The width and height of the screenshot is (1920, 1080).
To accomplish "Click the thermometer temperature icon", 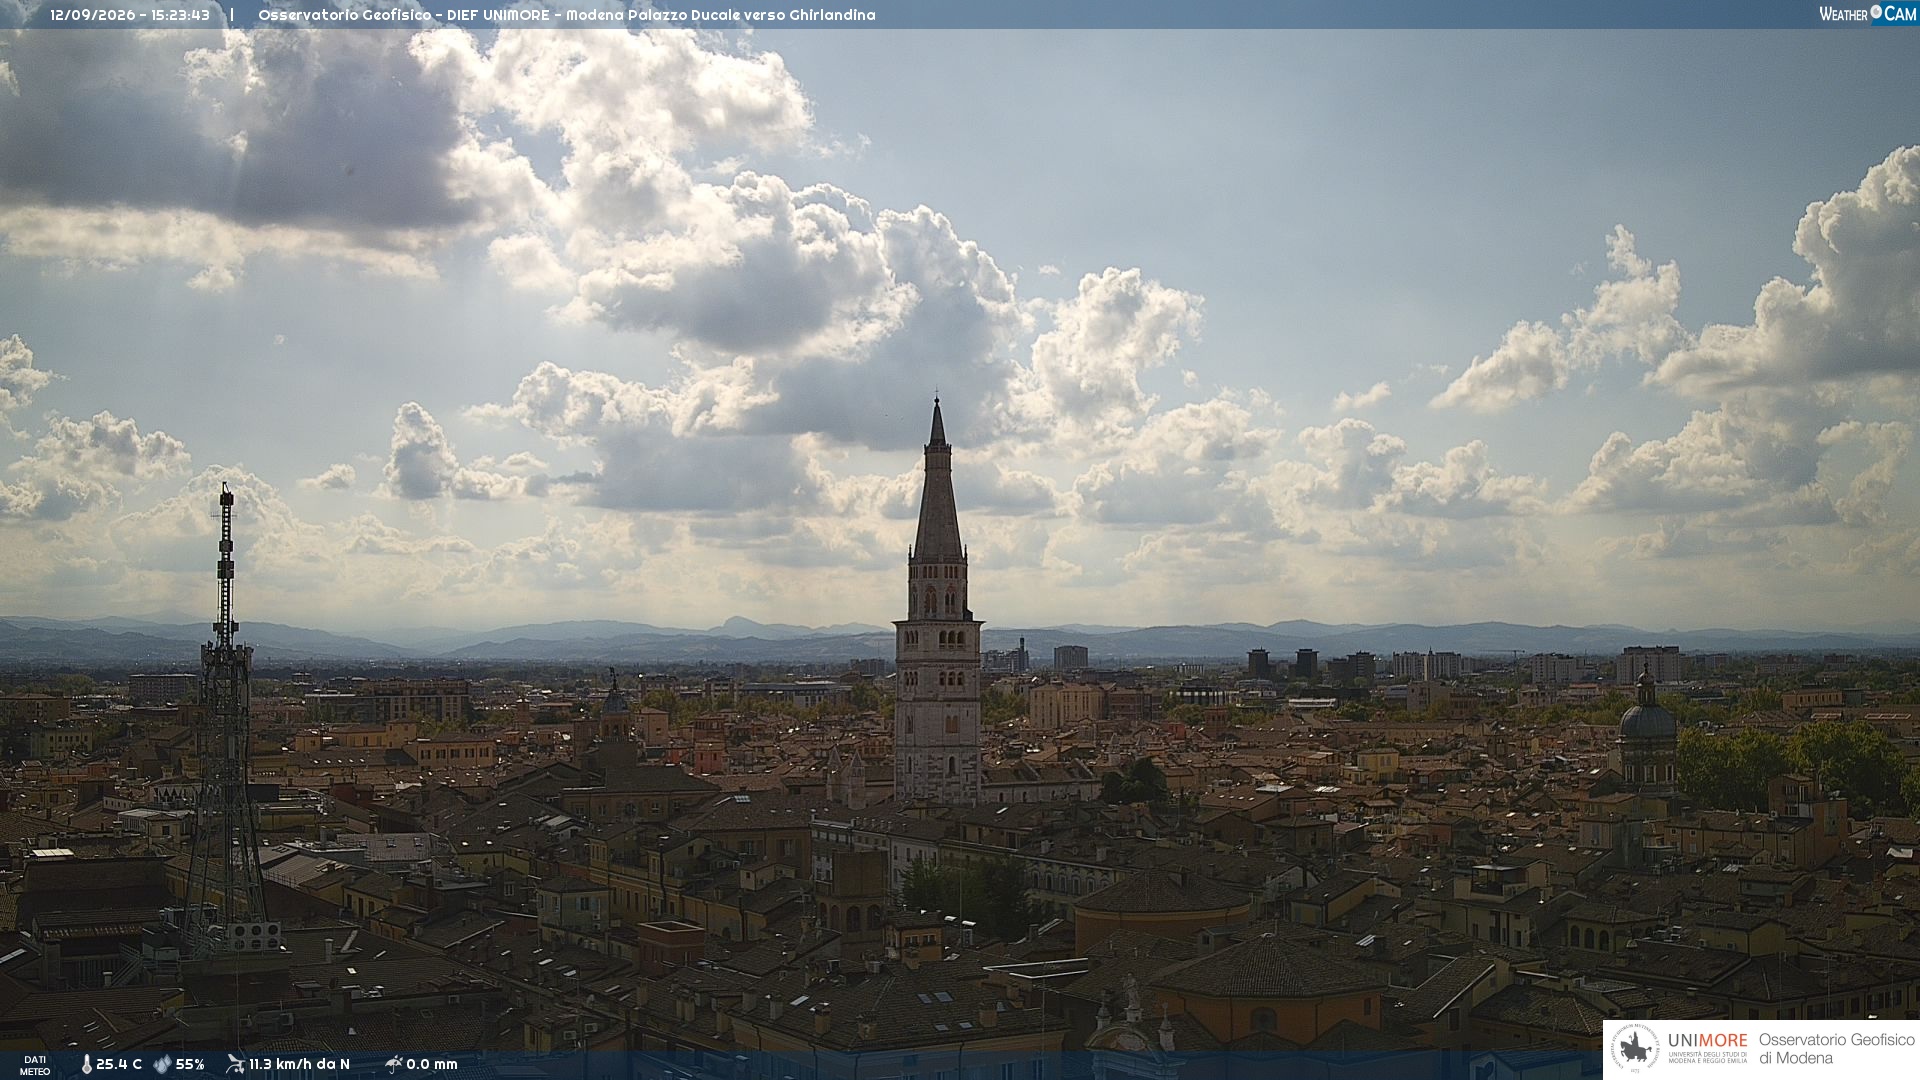I will click(86, 1065).
